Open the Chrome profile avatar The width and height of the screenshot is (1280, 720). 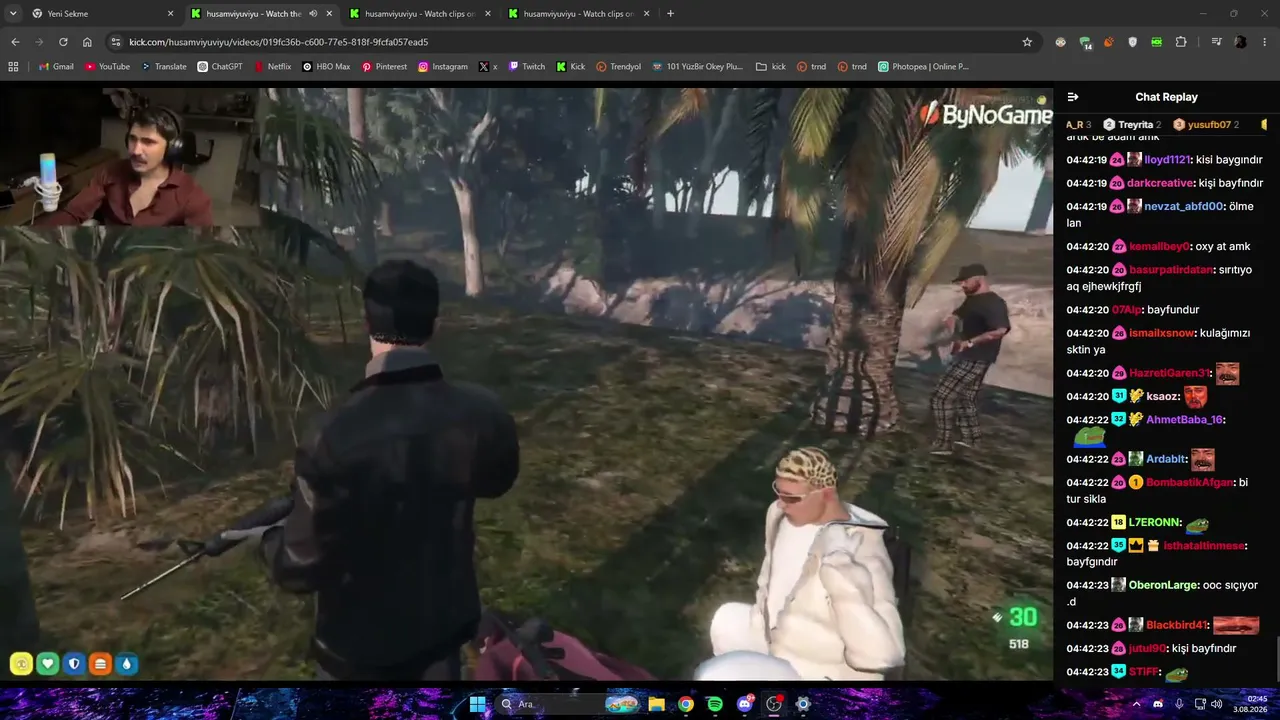[x=1240, y=42]
